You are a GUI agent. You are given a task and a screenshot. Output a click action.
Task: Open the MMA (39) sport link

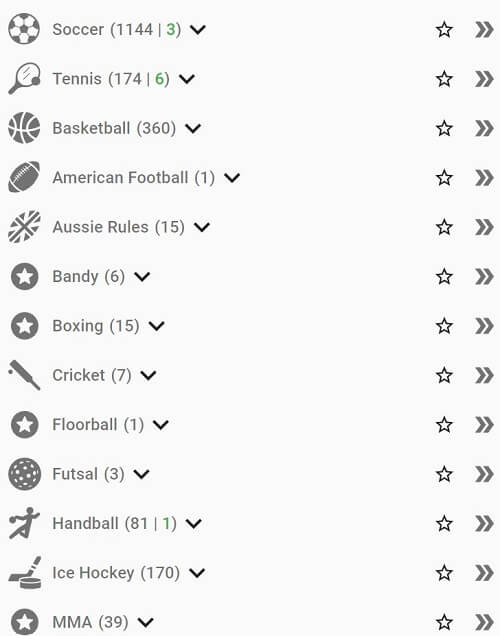(90, 622)
